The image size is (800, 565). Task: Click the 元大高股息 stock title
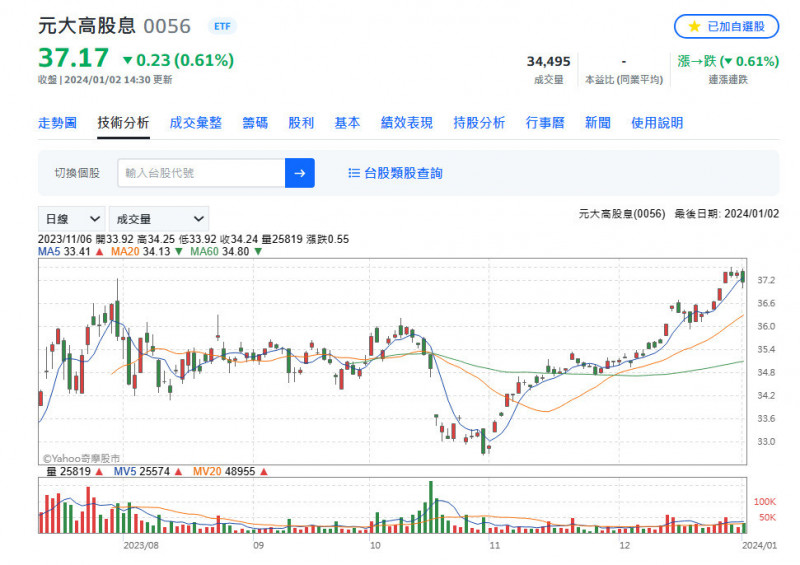87,26
